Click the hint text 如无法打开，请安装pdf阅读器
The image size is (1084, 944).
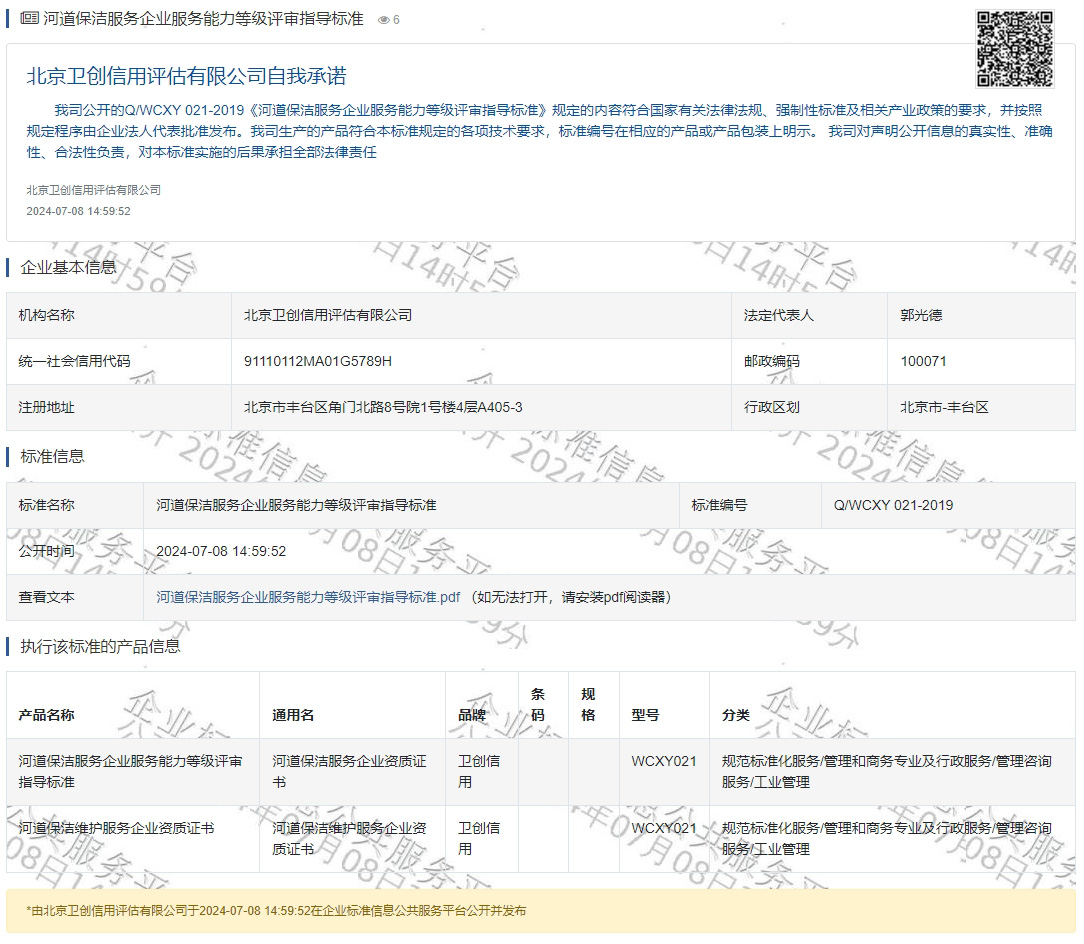click(571, 597)
